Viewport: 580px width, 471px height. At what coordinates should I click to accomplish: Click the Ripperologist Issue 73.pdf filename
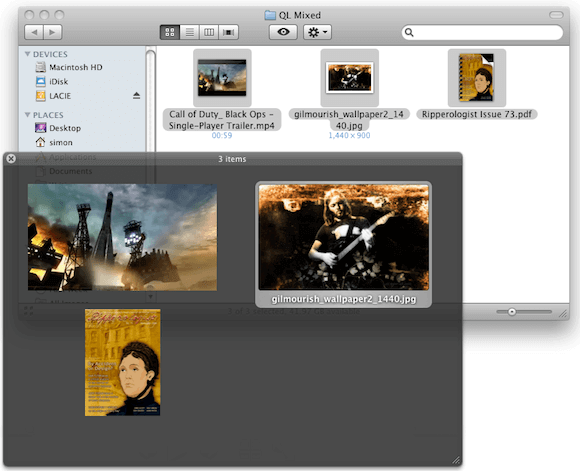477,114
